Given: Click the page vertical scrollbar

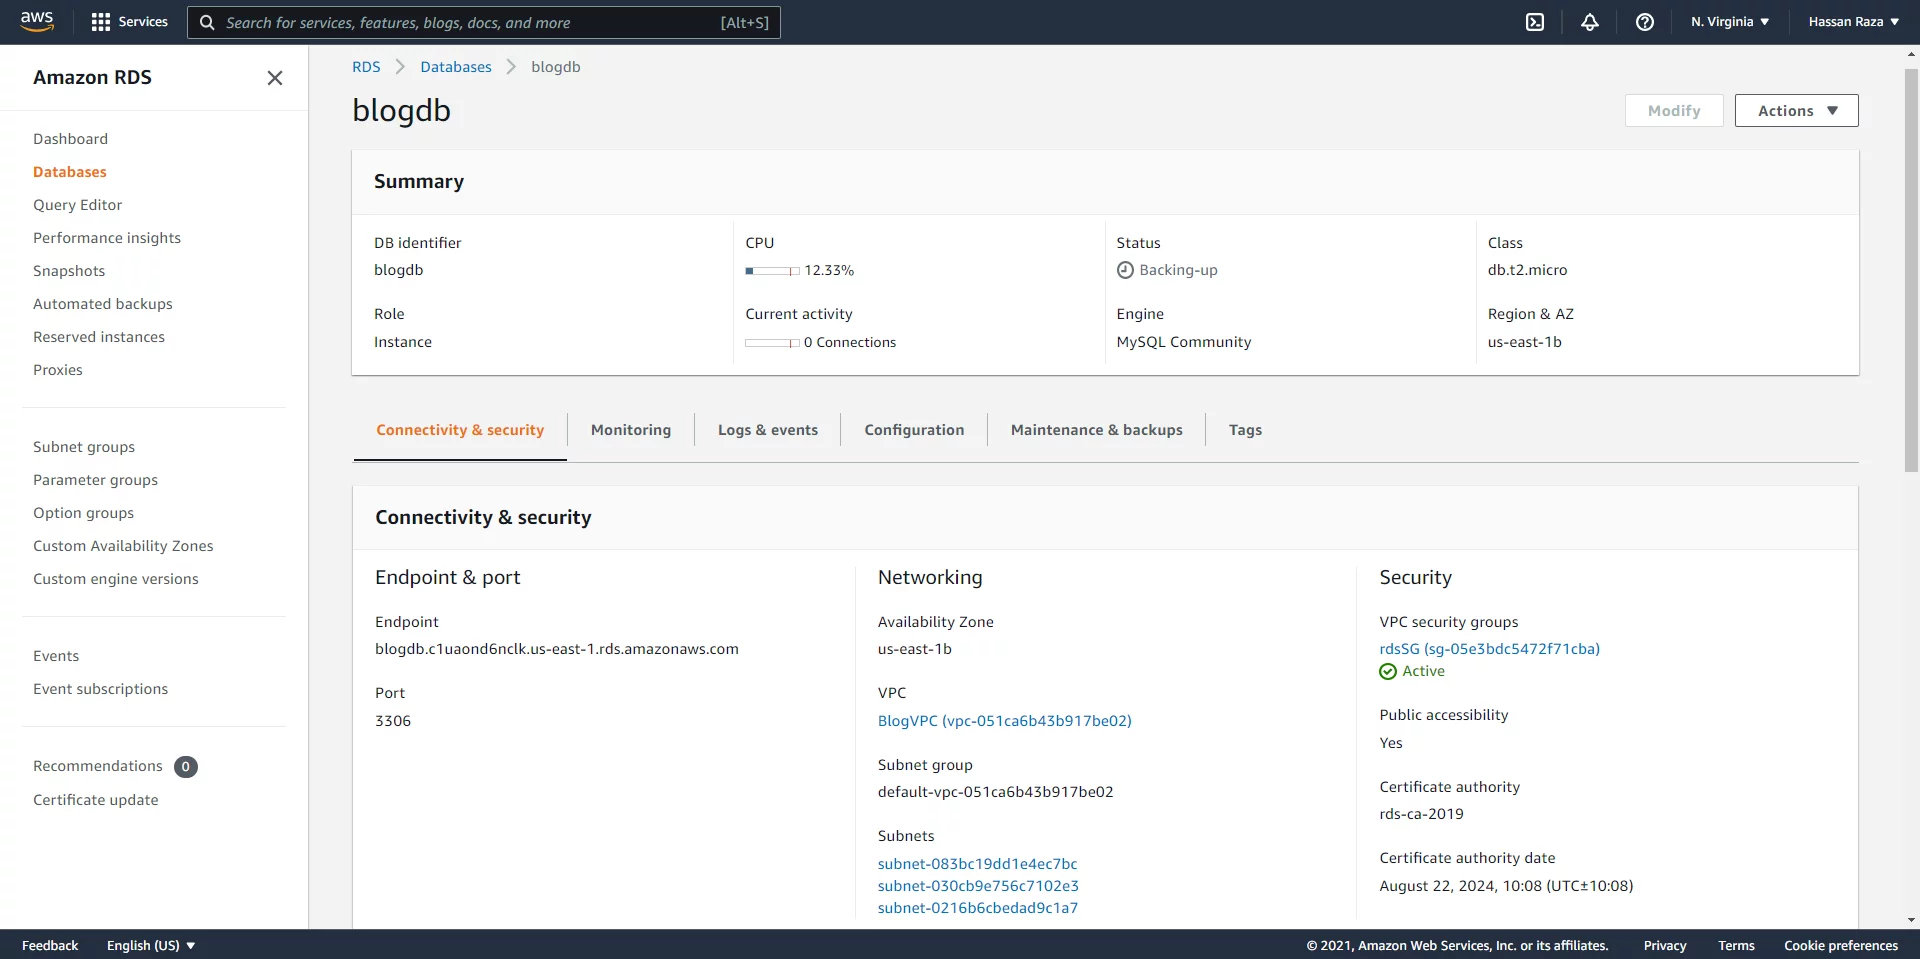Looking at the screenshot, I should (1911, 270).
